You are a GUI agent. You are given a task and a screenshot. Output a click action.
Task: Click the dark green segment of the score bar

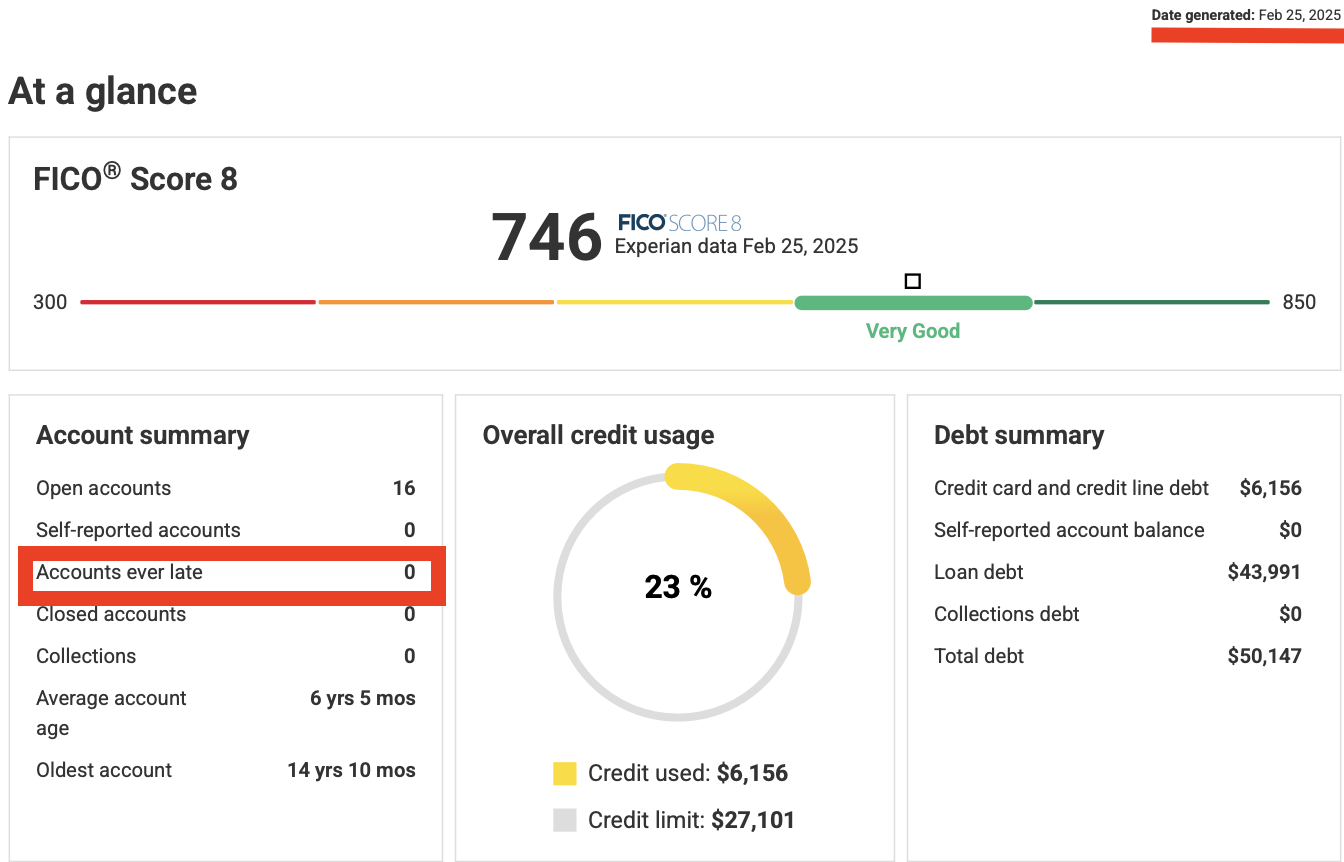tap(1152, 302)
